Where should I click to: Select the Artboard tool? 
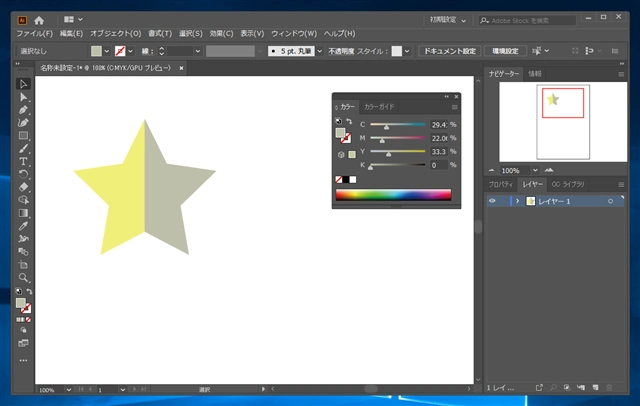[23, 264]
